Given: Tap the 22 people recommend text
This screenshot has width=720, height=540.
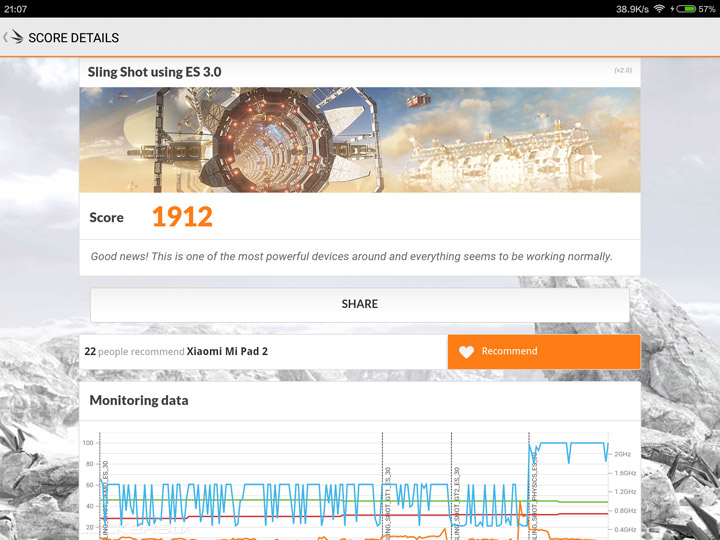Looking at the screenshot, I should [134, 351].
